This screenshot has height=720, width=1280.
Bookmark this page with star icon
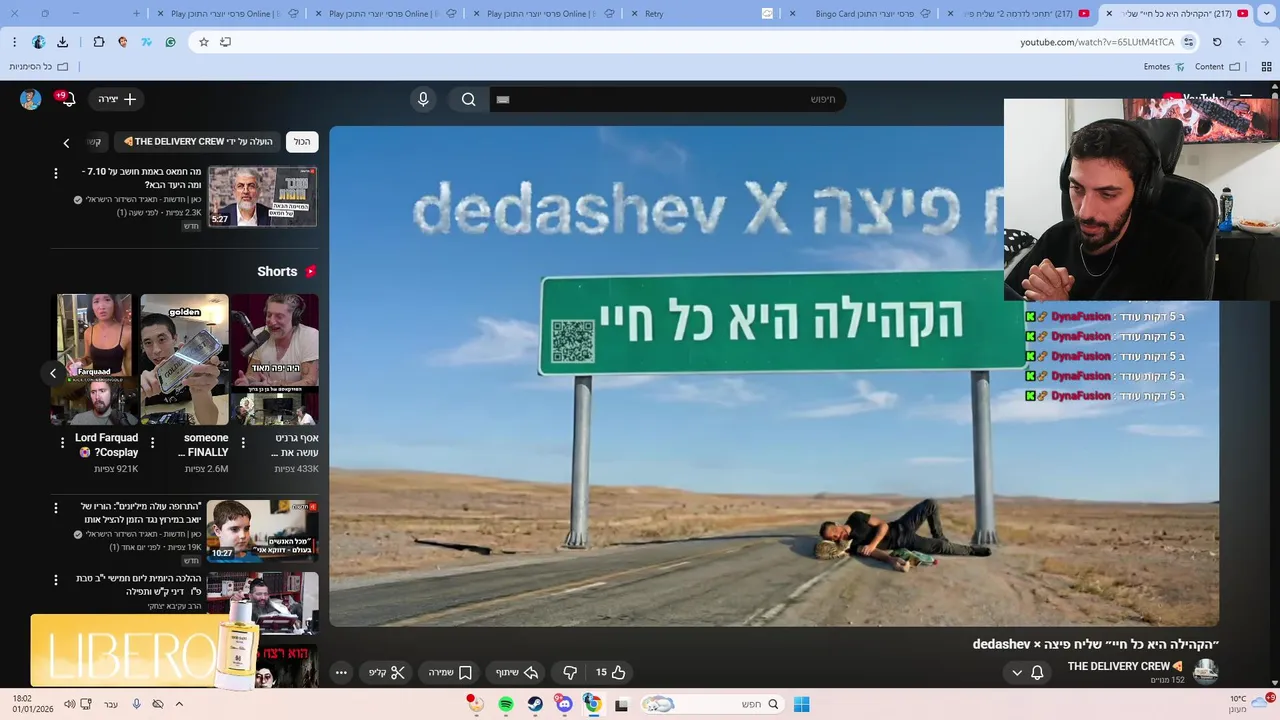tap(204, 42)
